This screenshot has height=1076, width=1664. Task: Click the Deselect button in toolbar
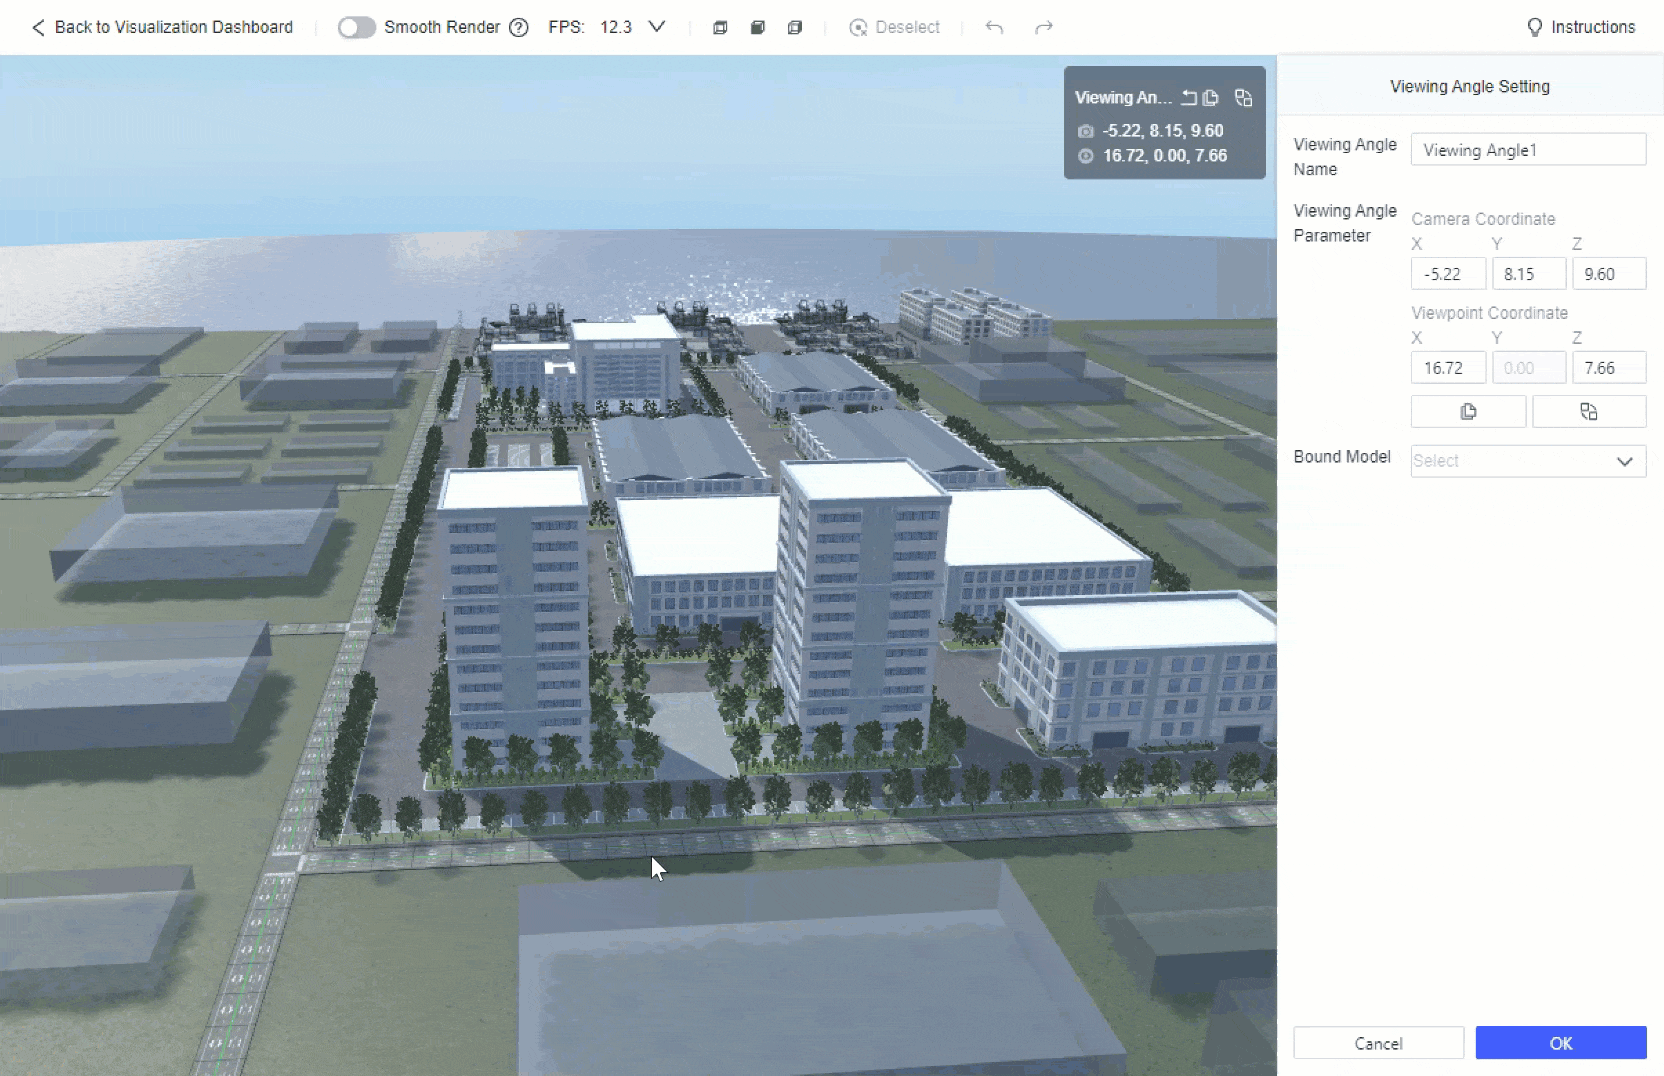(894, 28)
